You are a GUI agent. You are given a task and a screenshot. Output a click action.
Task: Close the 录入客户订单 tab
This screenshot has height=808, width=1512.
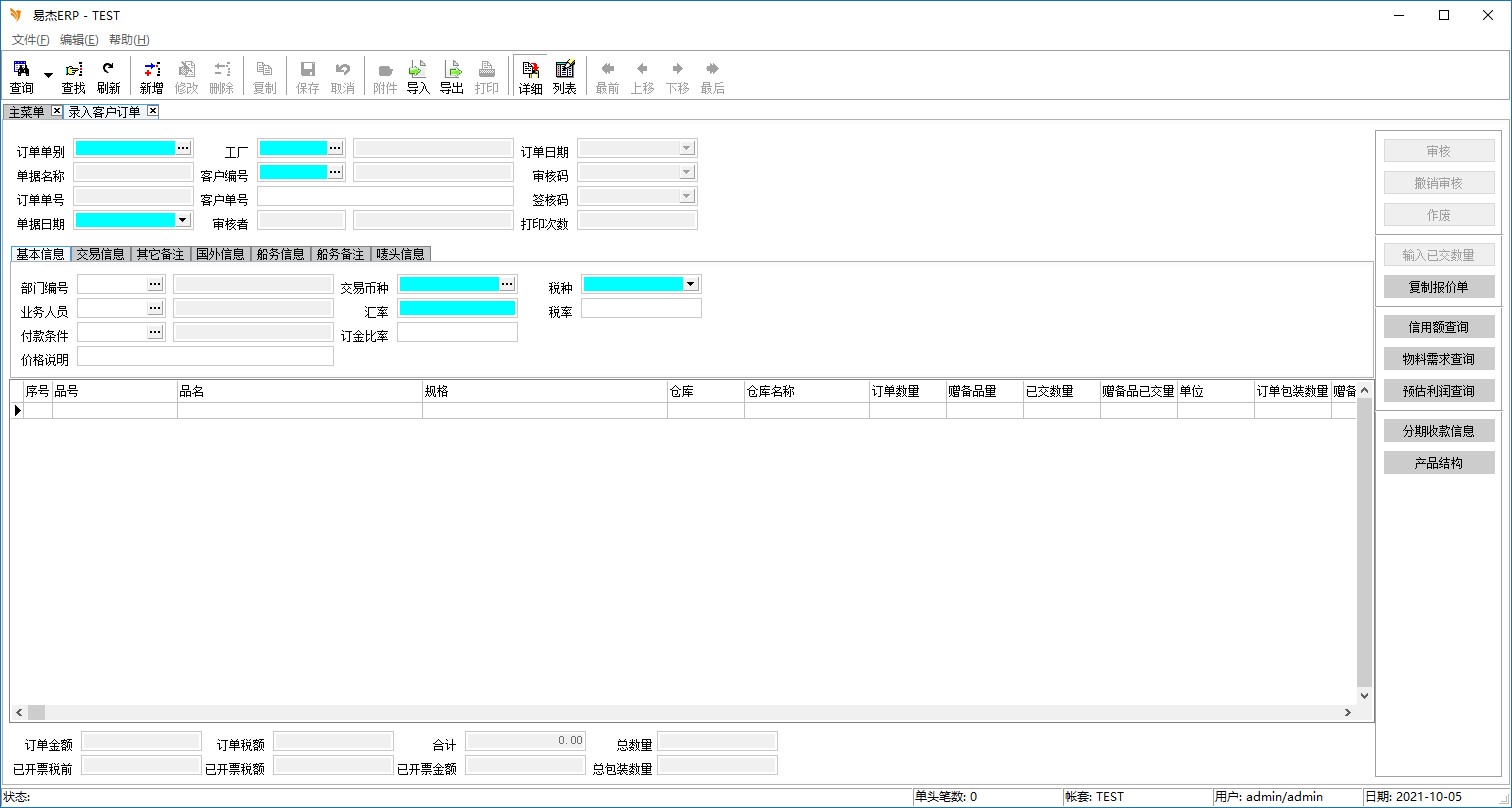(x=152, y=111)
